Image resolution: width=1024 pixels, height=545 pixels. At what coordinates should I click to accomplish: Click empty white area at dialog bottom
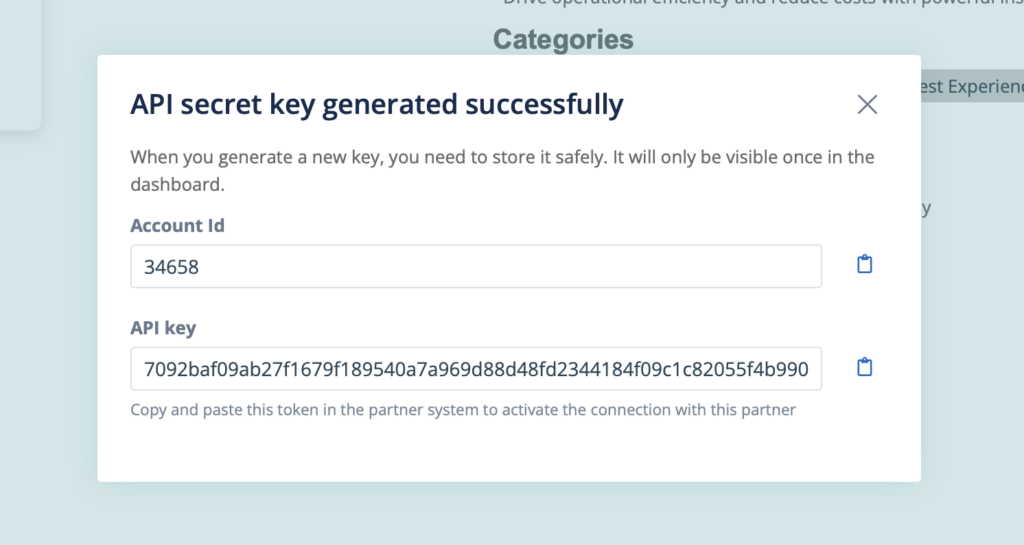pyautogui.click(x=509, y=452)
